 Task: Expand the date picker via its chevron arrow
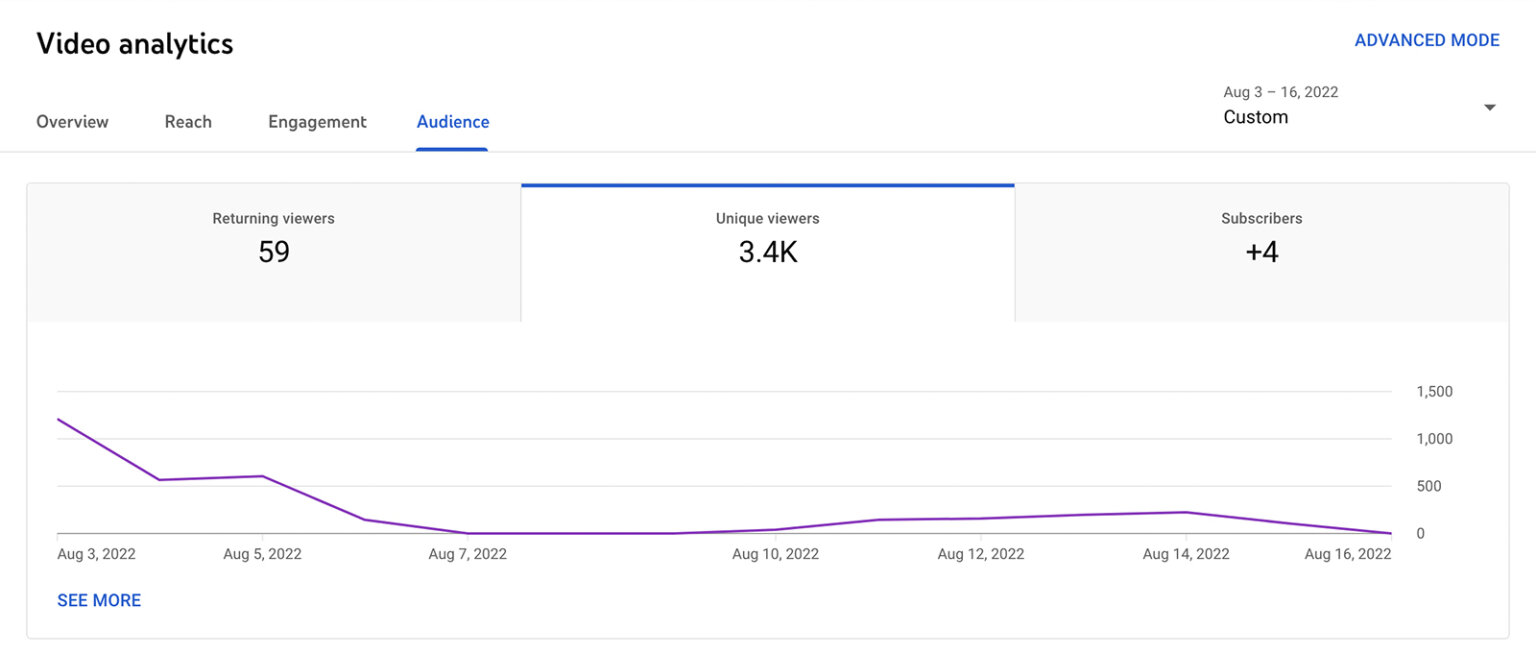1489,105
